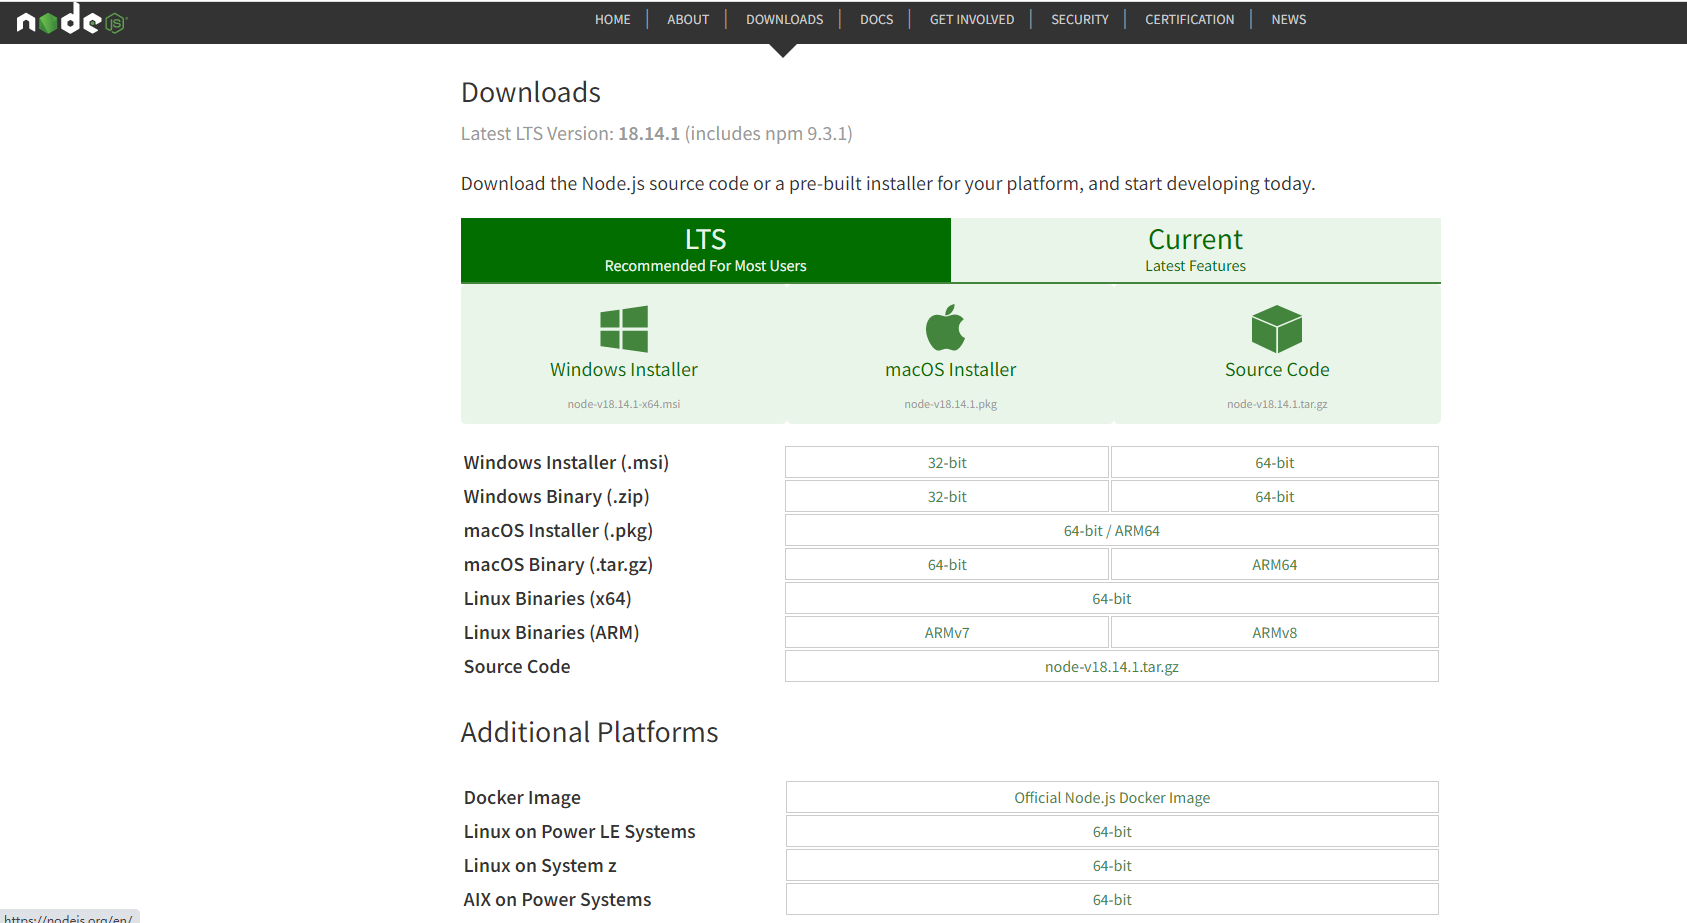Click the Additional Platforms heading

590,732
